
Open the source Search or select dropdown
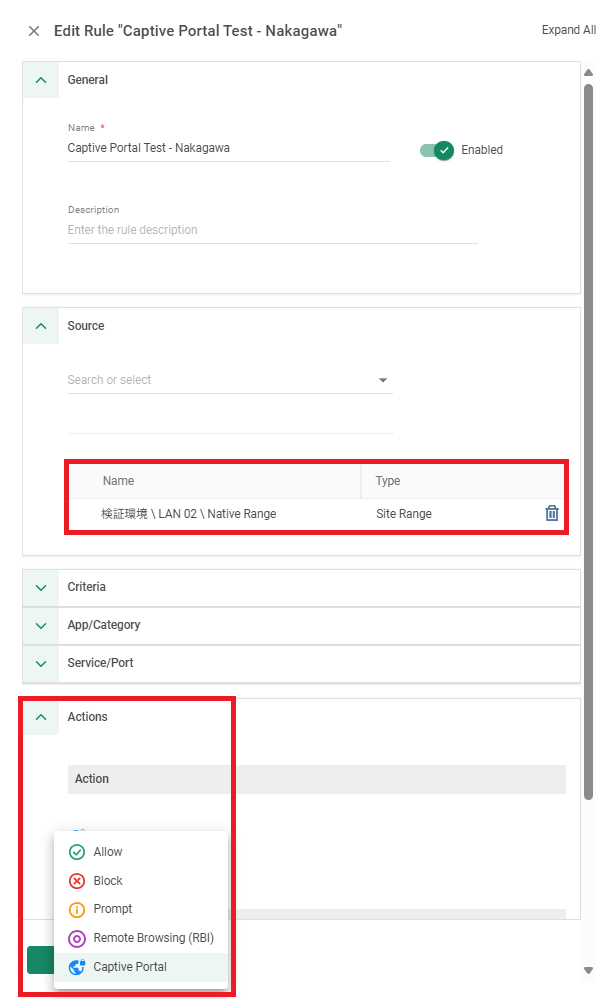point(230,380)
